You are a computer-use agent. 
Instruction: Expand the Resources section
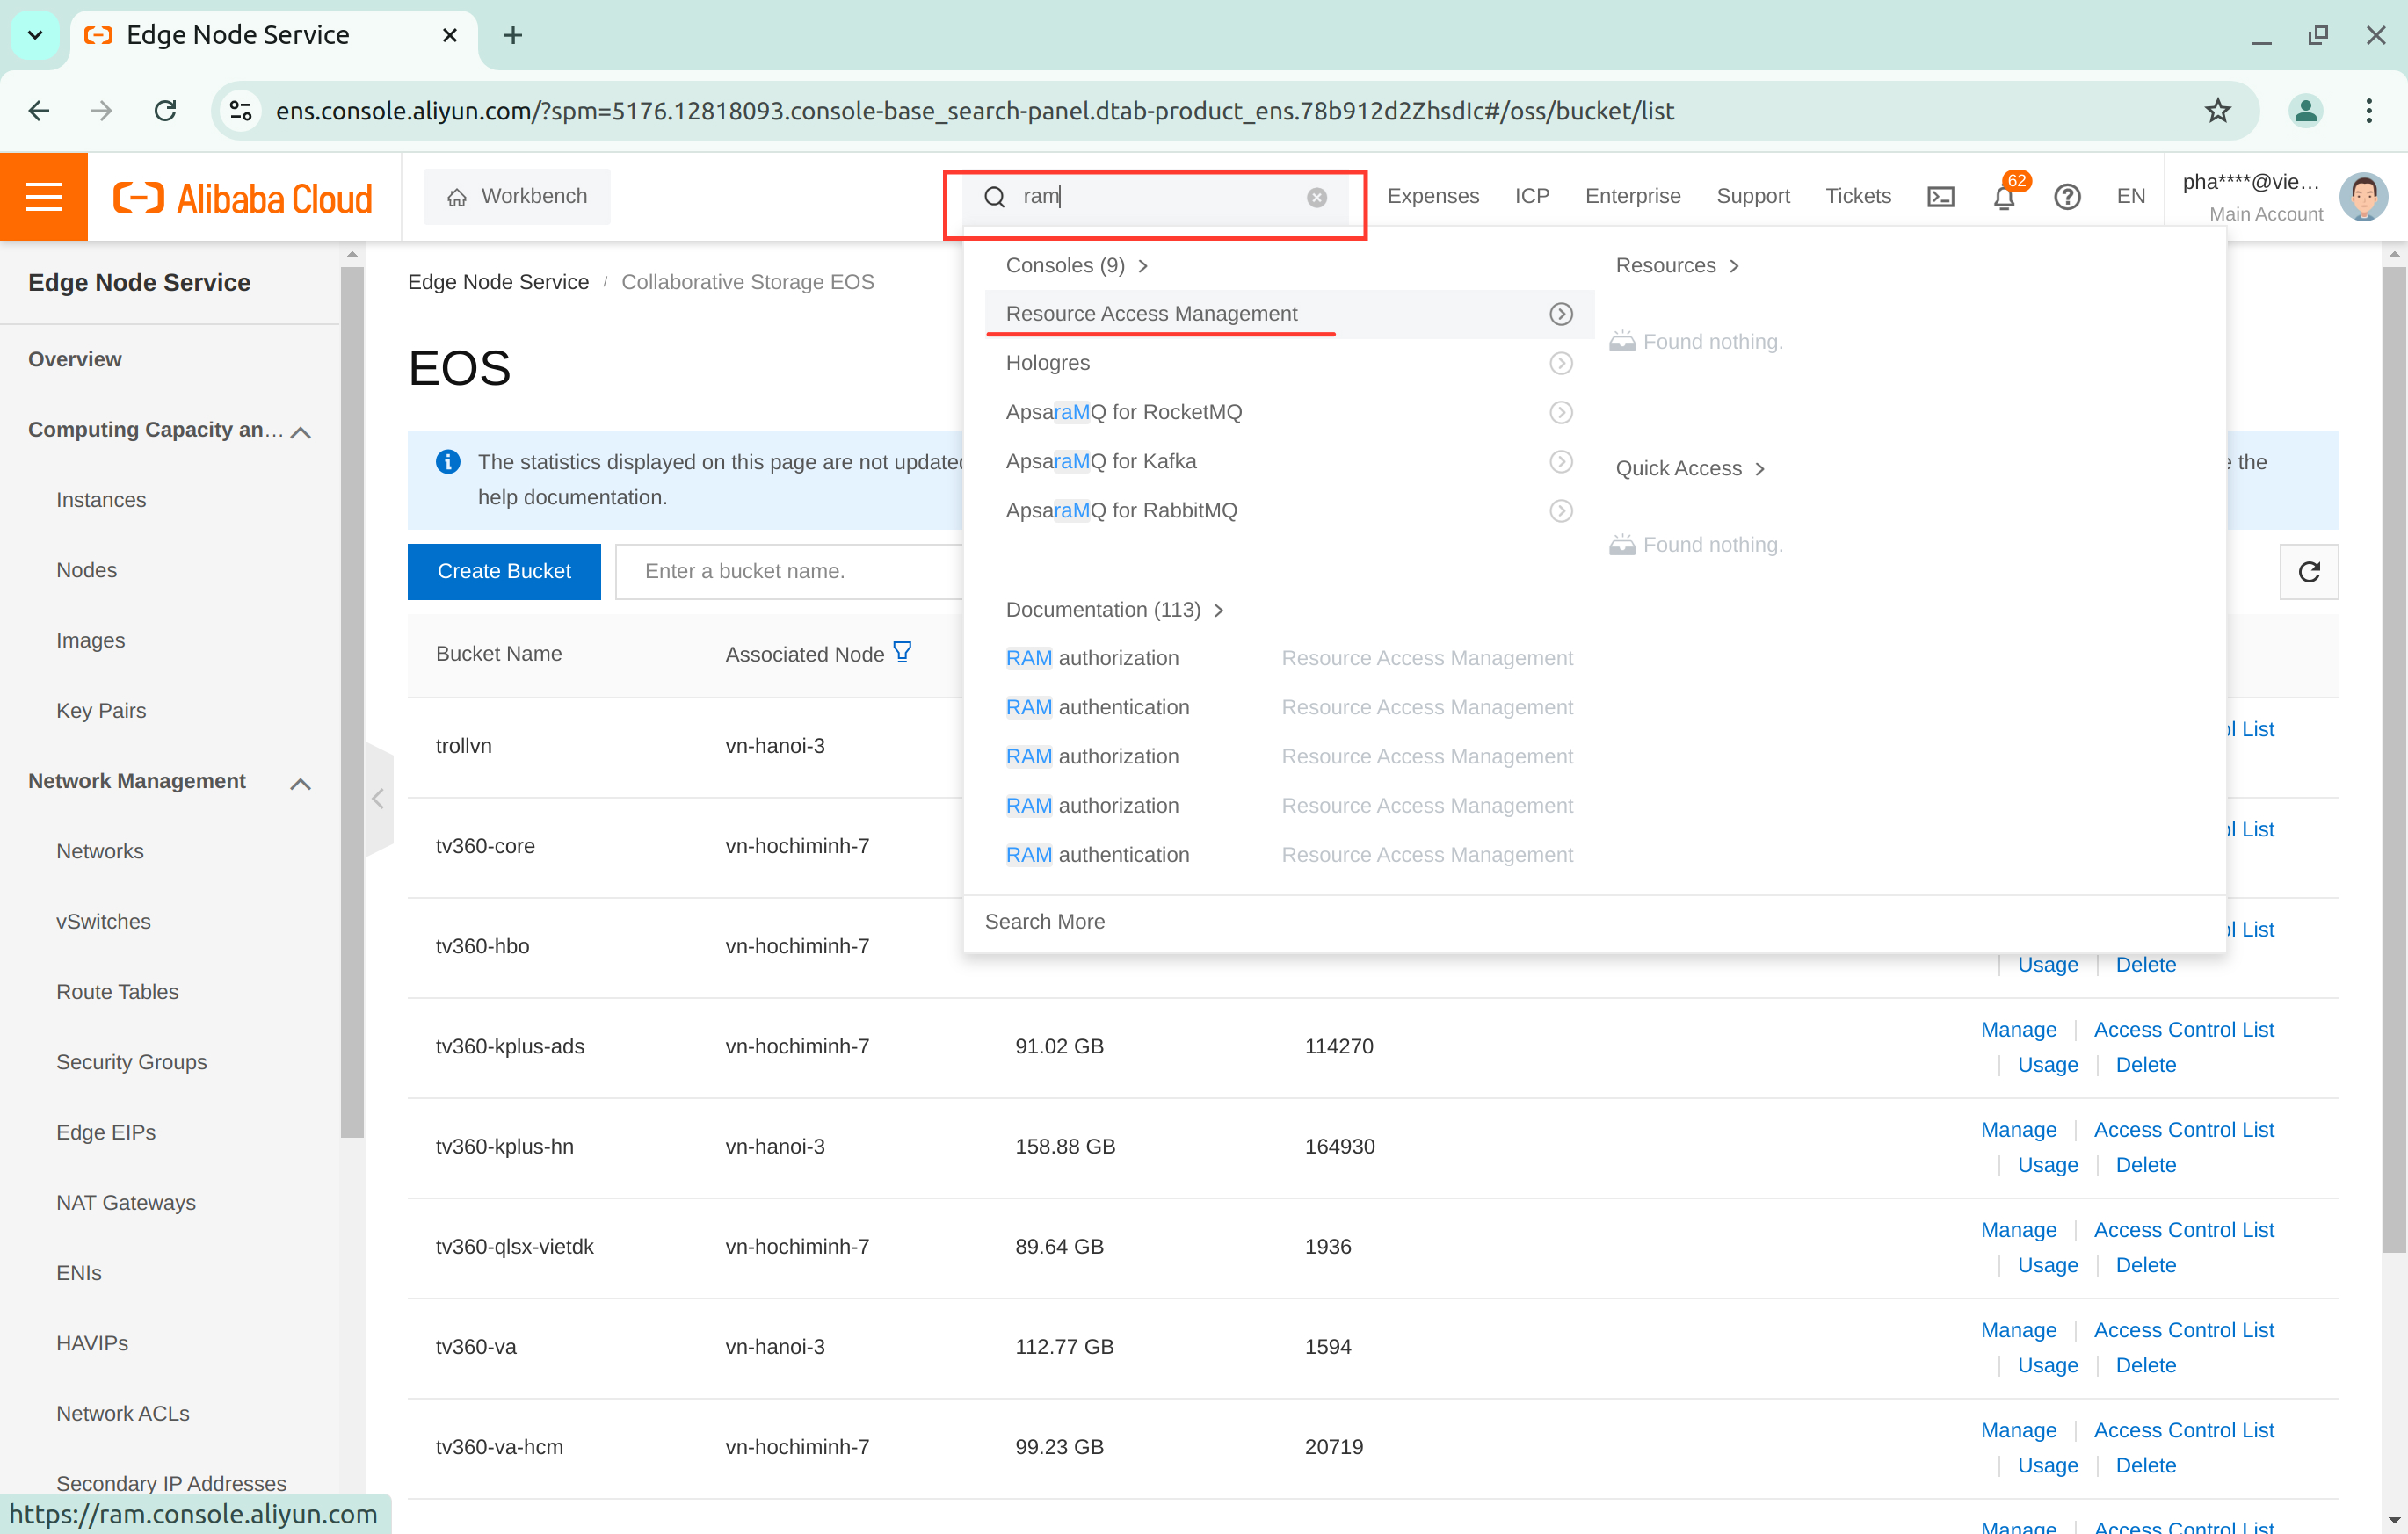[1677, 265]
